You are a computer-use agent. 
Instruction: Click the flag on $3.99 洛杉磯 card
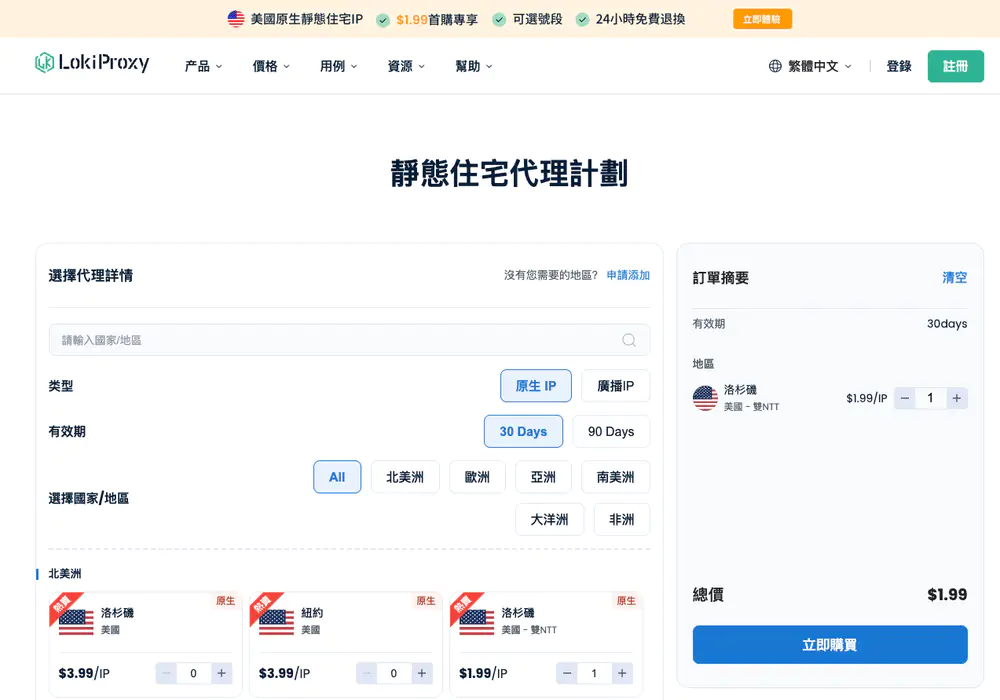tap(76, 621)
